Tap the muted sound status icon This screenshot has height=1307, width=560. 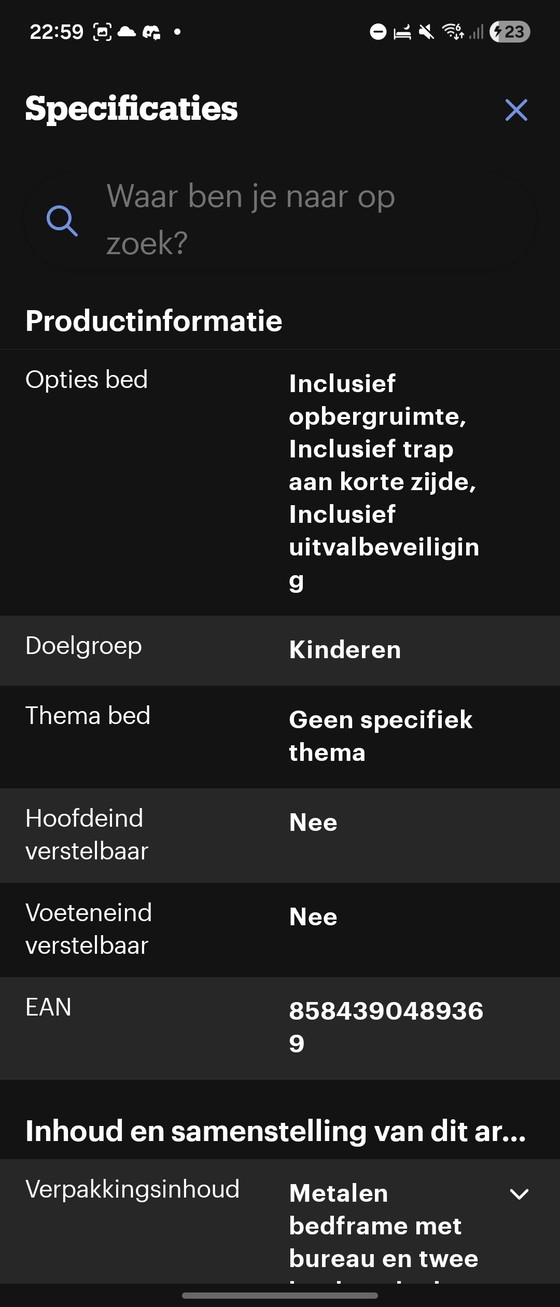tap(427, 32)
